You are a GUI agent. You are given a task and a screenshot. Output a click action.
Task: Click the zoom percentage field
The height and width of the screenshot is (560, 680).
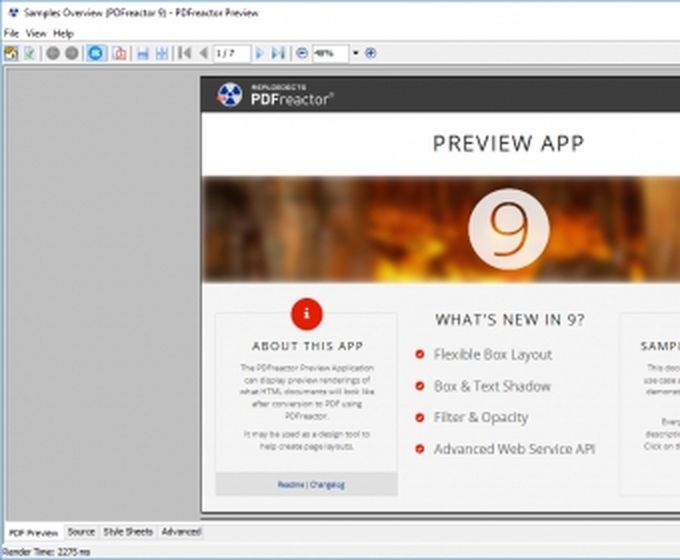coord(330,53)
